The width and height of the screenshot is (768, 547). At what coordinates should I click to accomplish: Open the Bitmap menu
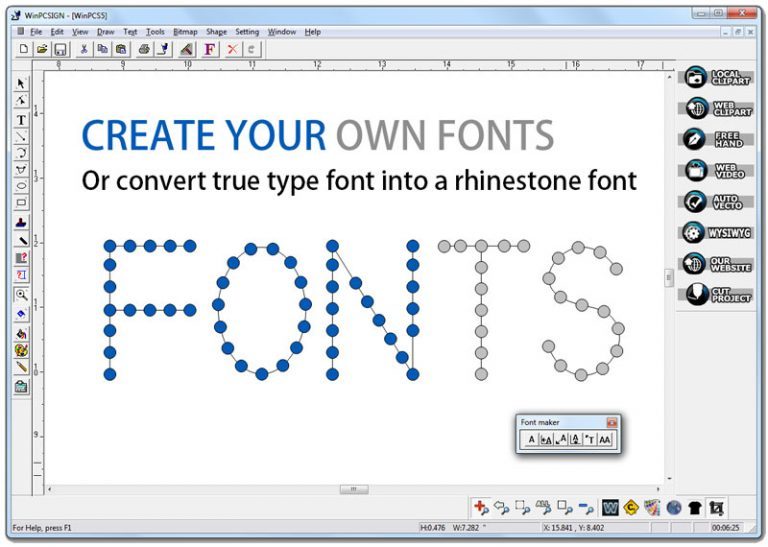(x=185, y=32)
